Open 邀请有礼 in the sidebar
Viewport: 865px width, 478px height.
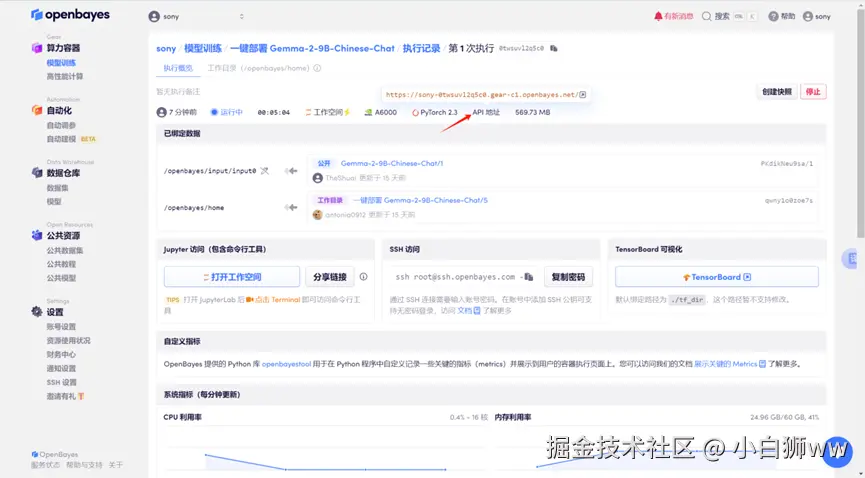(65, 396)
